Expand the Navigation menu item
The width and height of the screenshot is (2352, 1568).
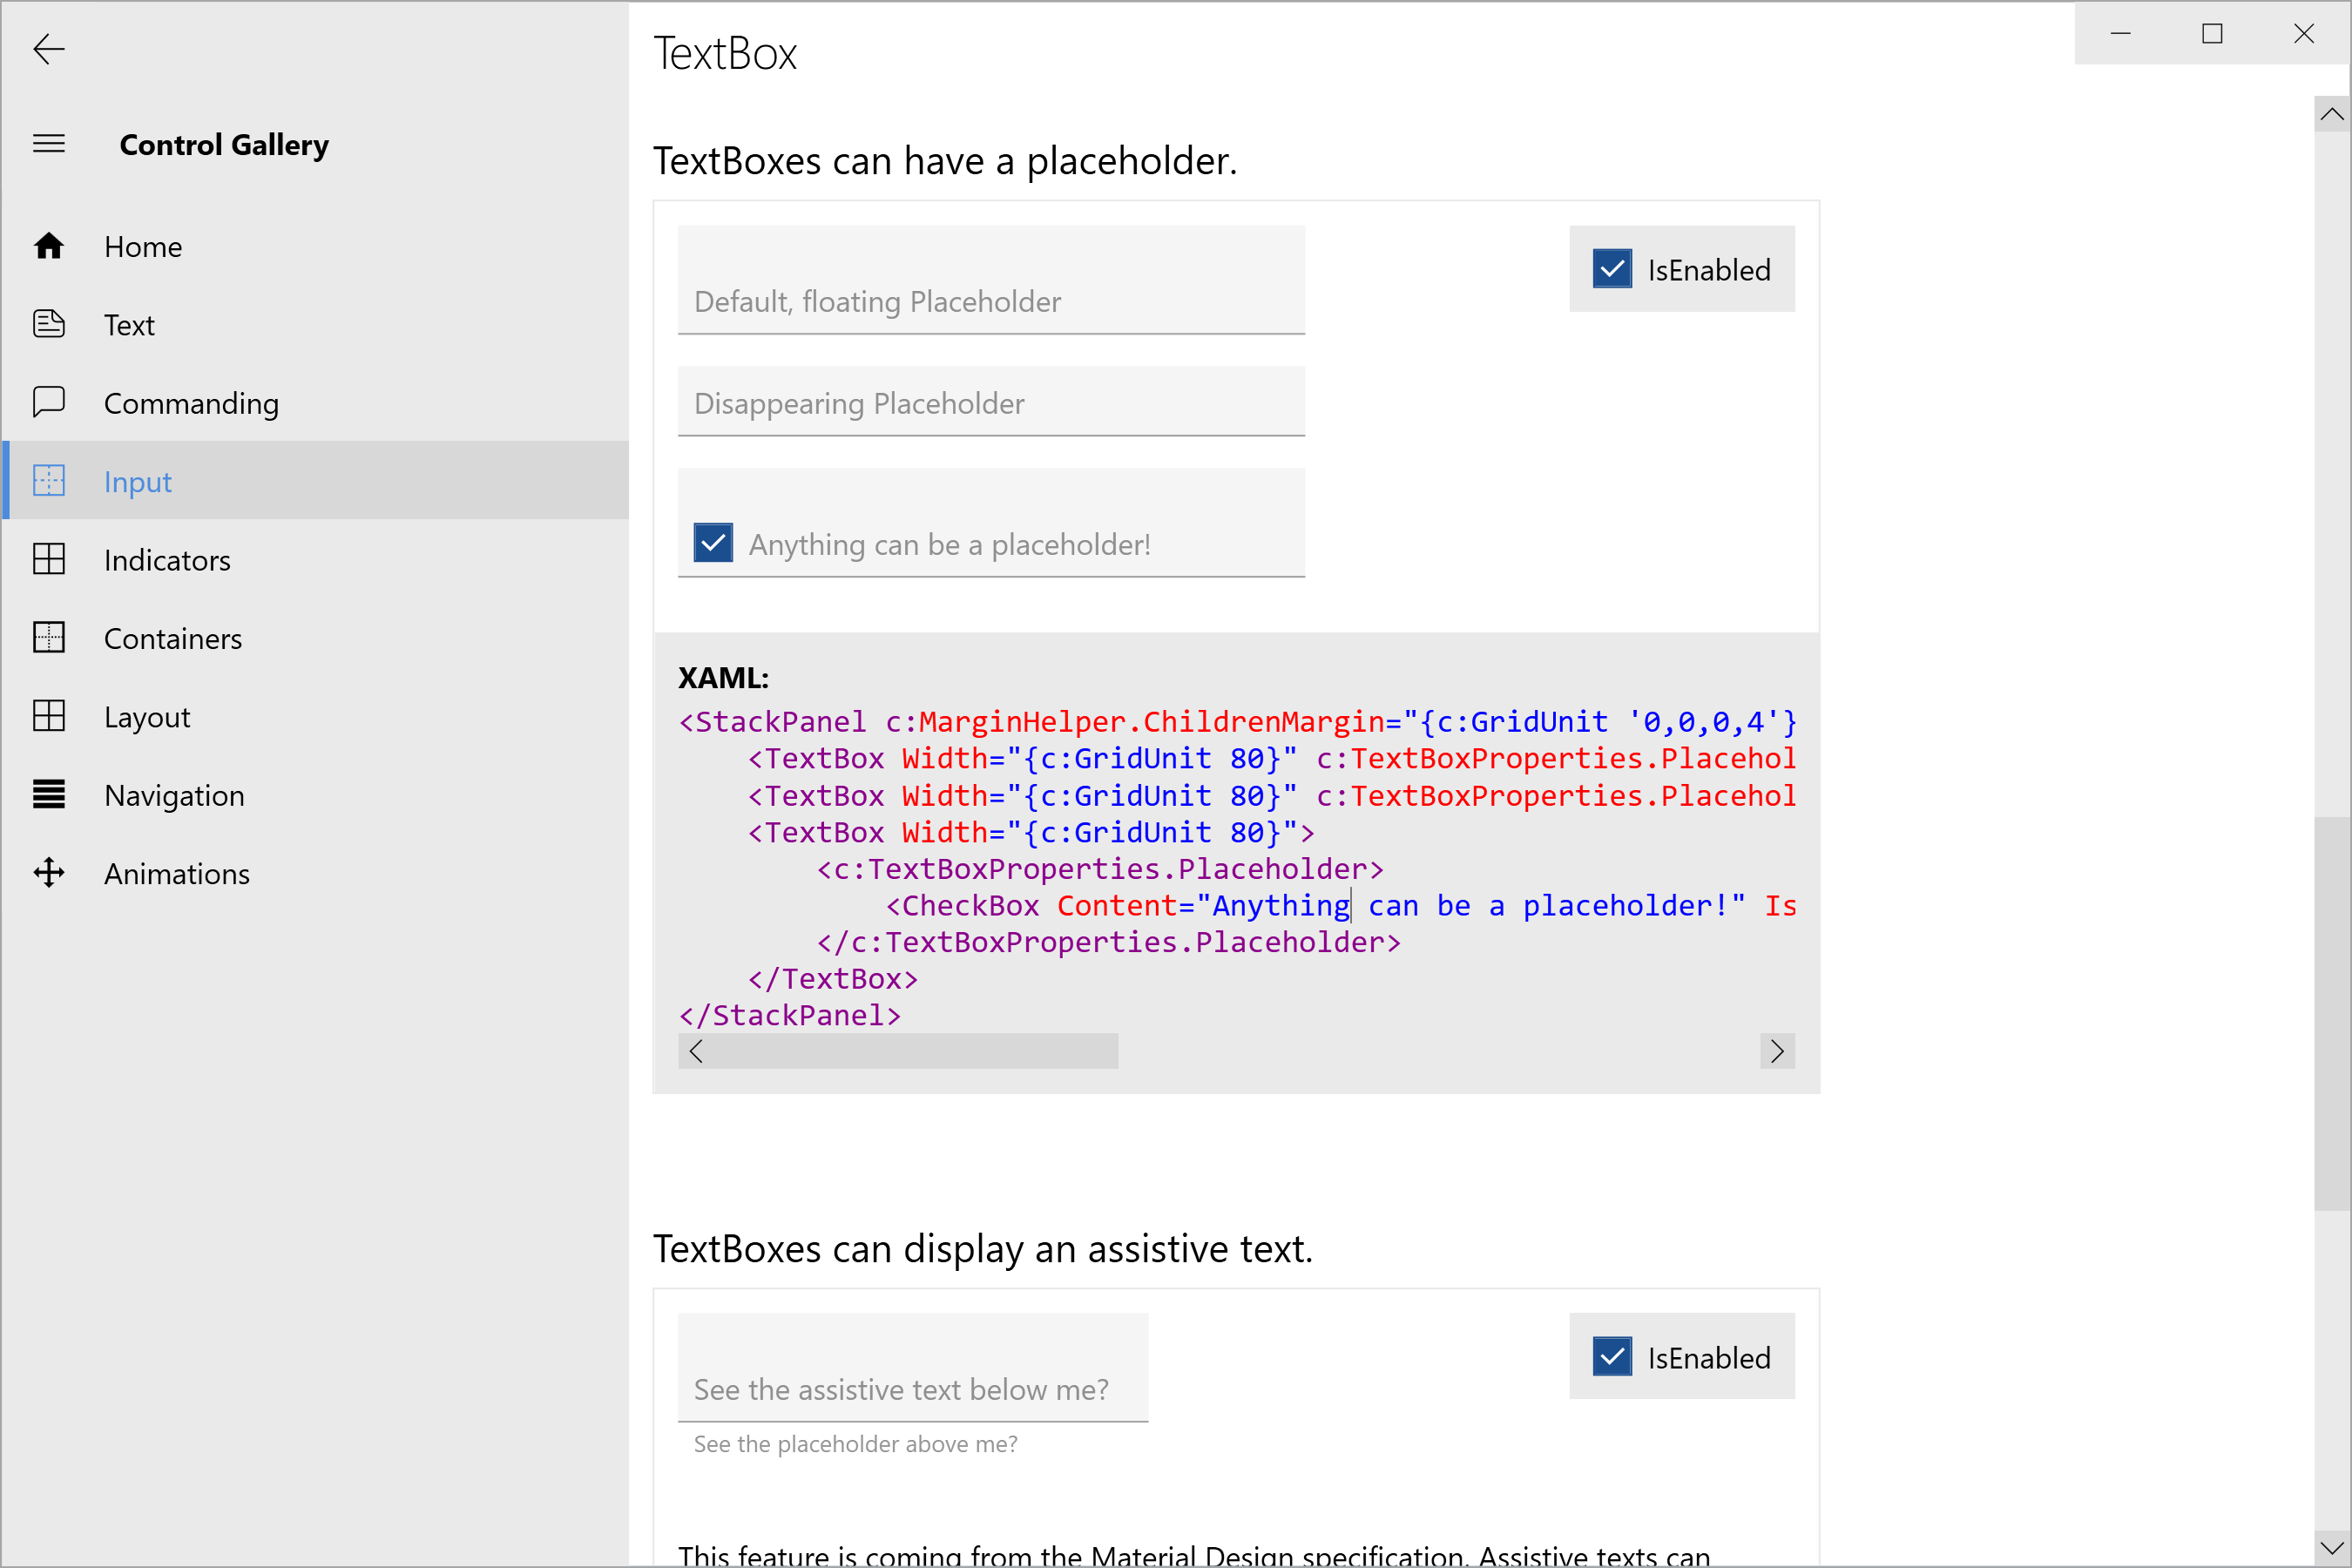pos(173,794)
